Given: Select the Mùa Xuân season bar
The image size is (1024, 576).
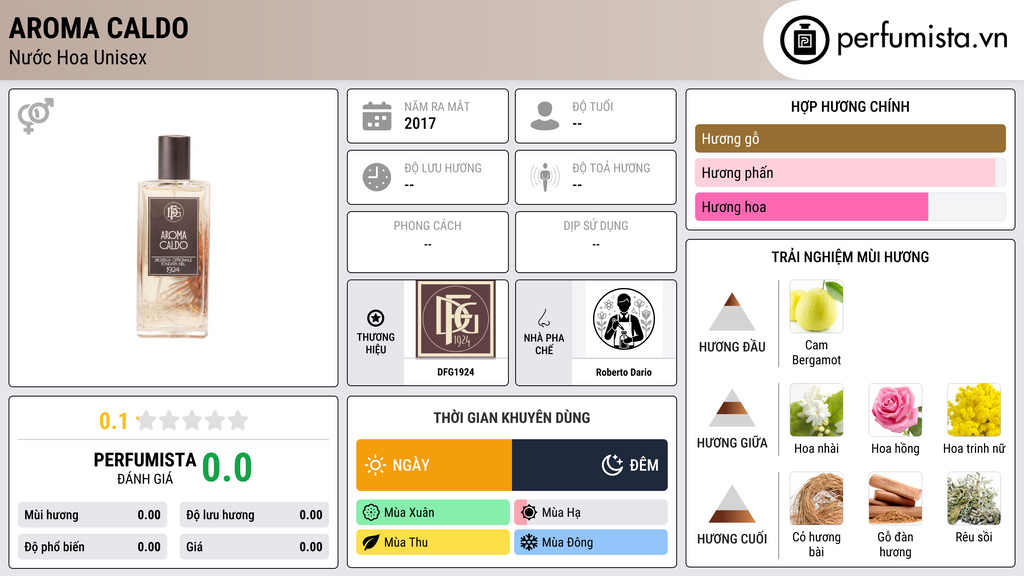Looking at the screenshot, I should [x=433, y=513].
